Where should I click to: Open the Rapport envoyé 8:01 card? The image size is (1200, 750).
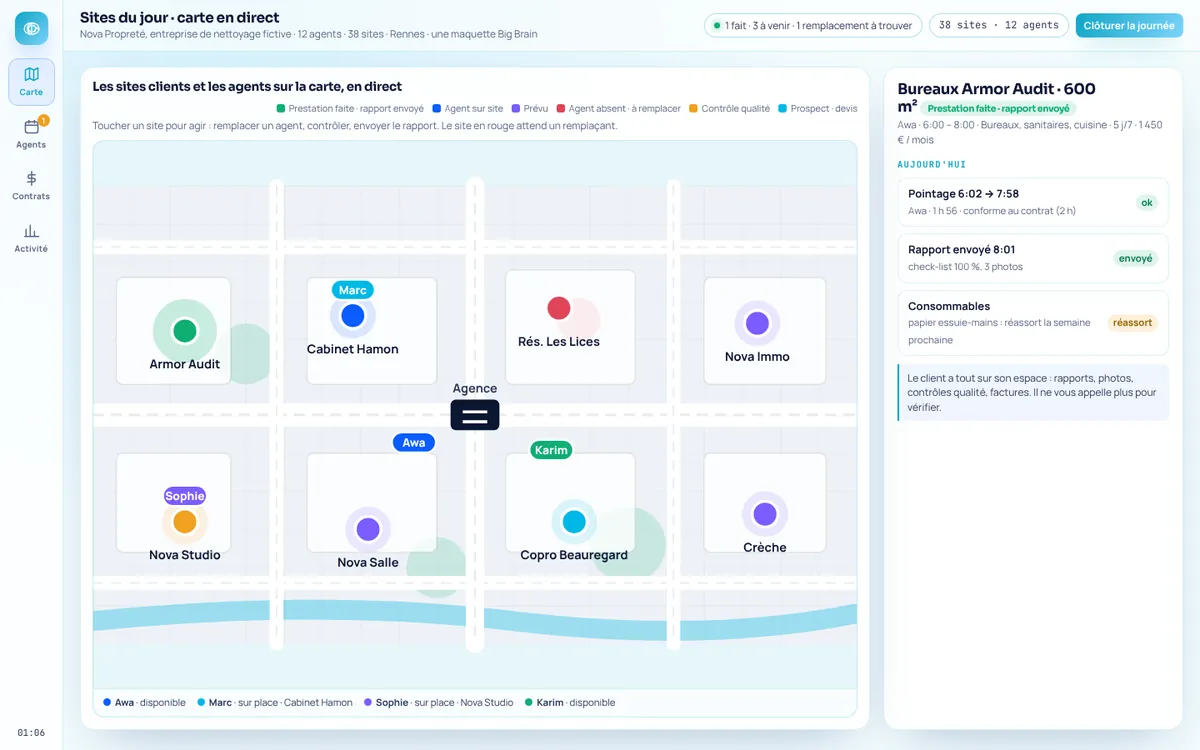point(1033,258)
